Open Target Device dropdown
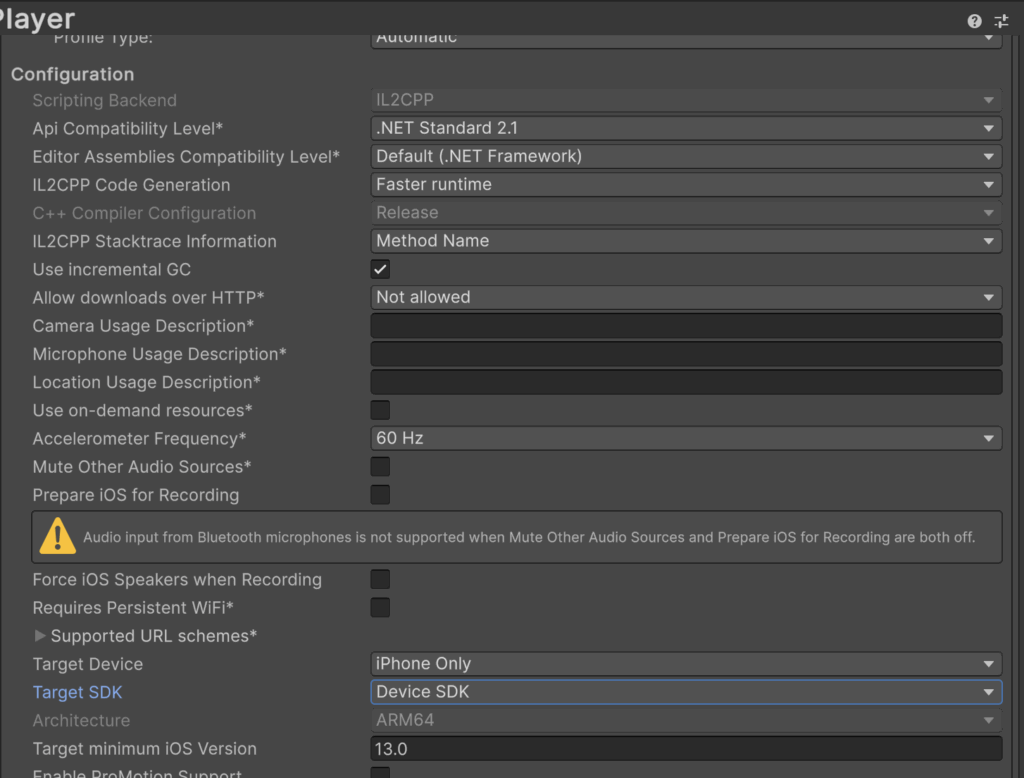Screen dimensions: 1024x778 click(685, 664)
